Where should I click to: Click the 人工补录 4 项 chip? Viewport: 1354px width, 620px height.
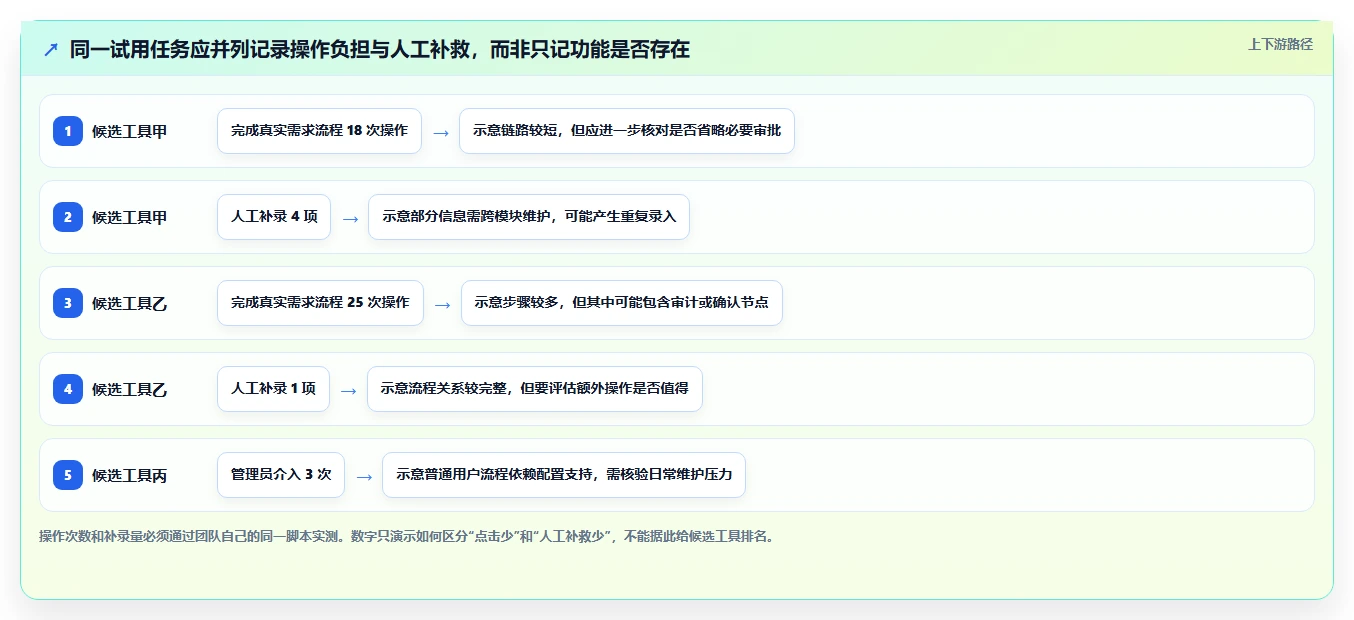click(x=274, y=217)
